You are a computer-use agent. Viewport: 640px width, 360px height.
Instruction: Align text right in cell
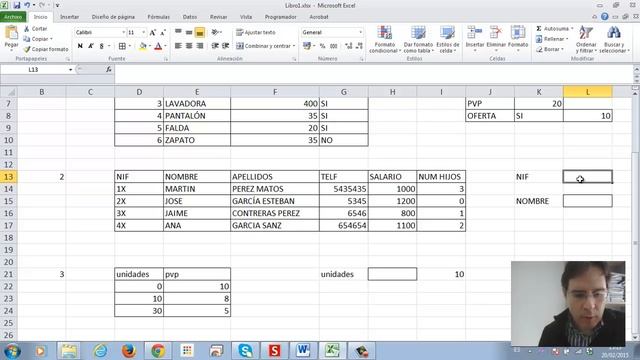[200, 46]
